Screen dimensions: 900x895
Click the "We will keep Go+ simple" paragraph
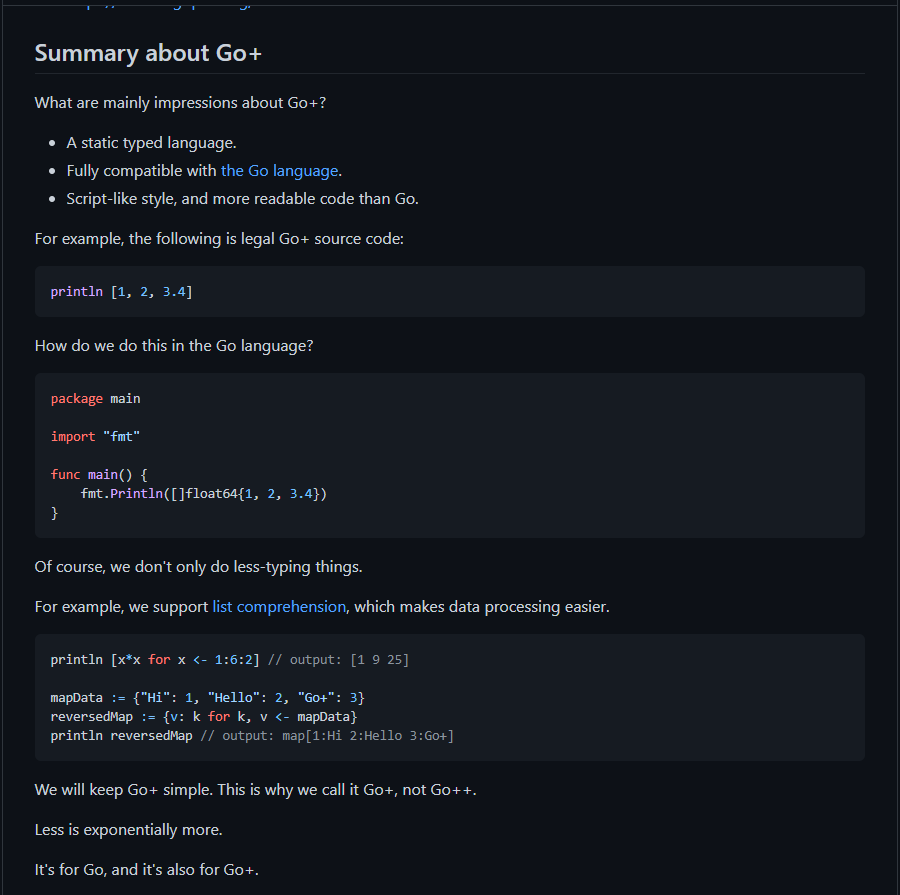[x=255, y=790]
